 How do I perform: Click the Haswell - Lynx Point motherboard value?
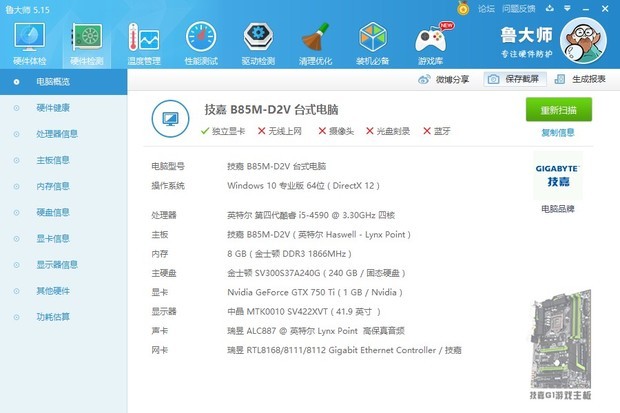(x=319, y=235)
